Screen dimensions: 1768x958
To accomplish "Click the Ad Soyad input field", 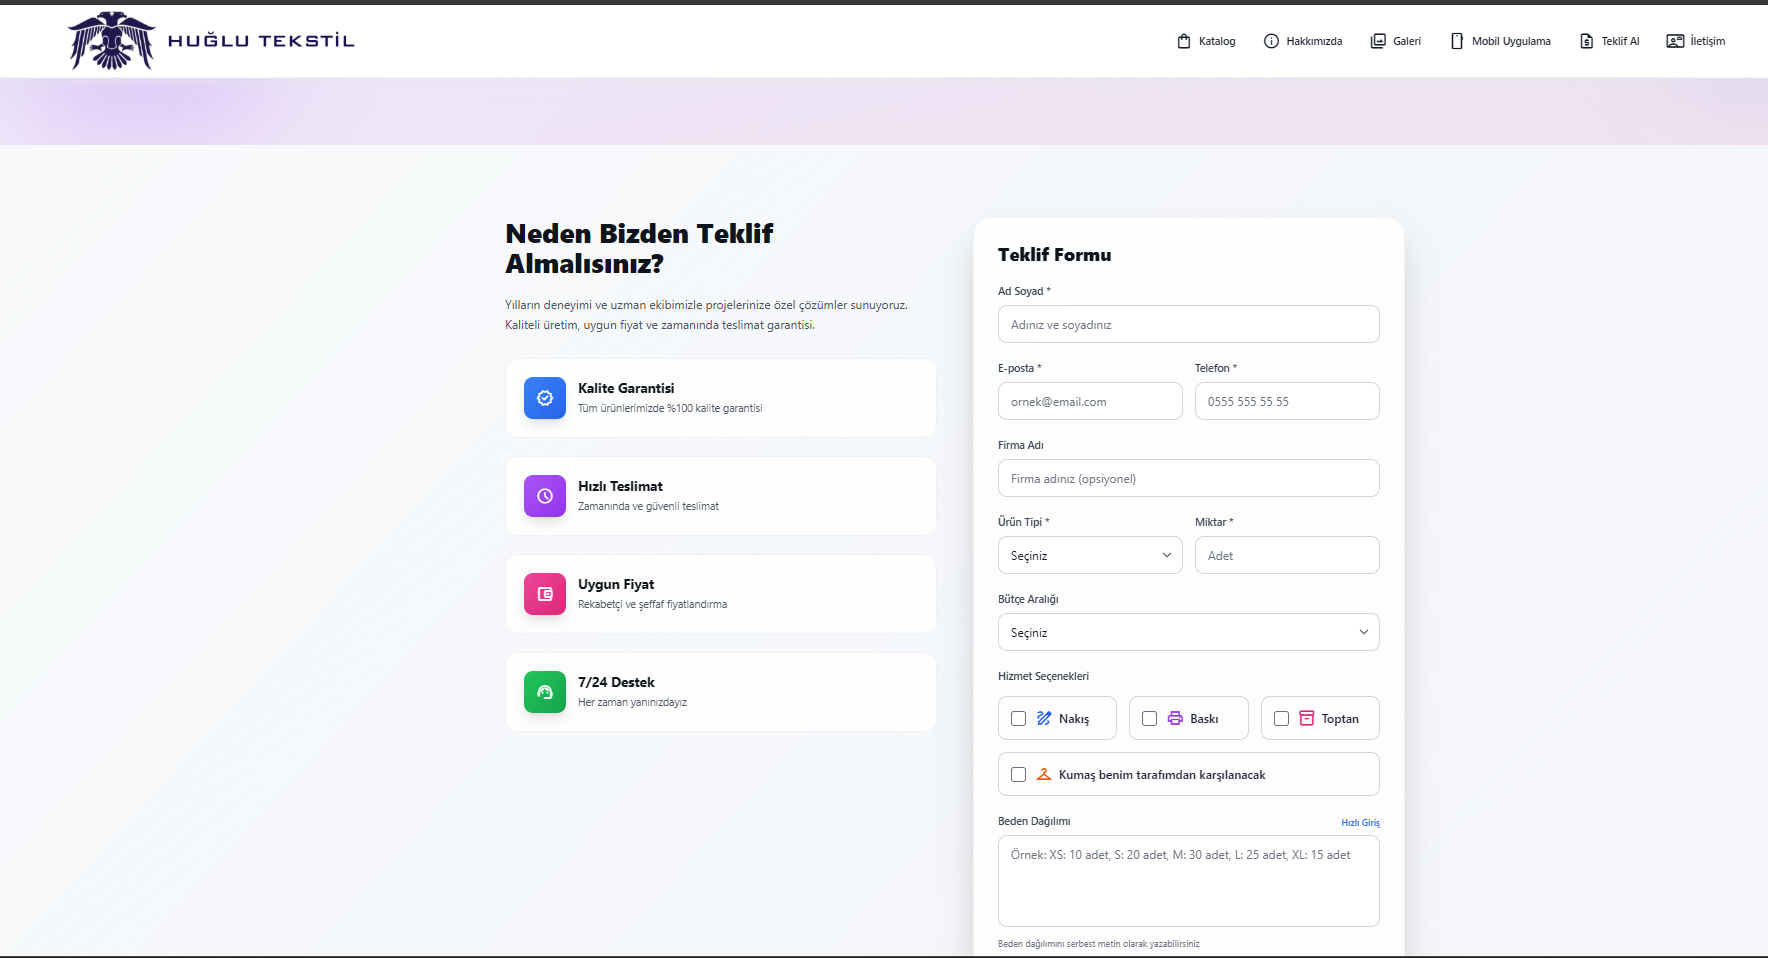I will pos(1188,324).
